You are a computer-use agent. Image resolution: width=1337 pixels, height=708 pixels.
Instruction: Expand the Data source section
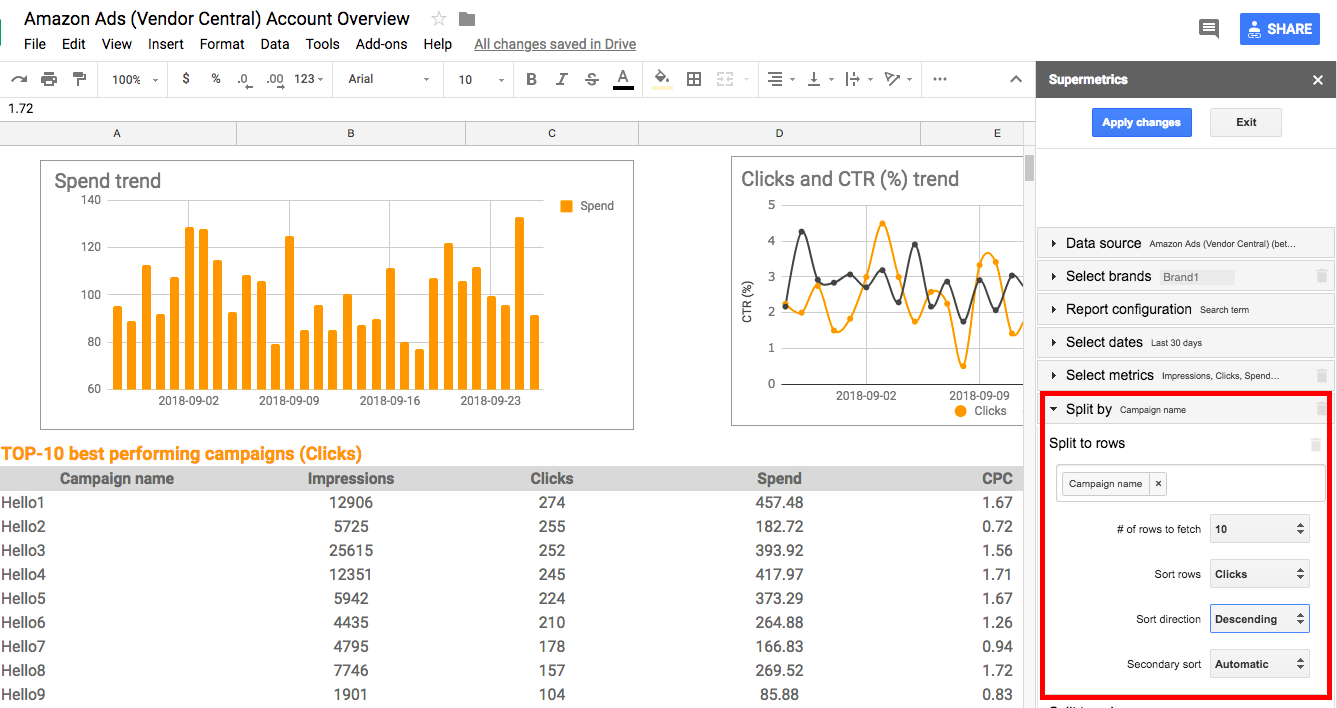click(1186, 243)
